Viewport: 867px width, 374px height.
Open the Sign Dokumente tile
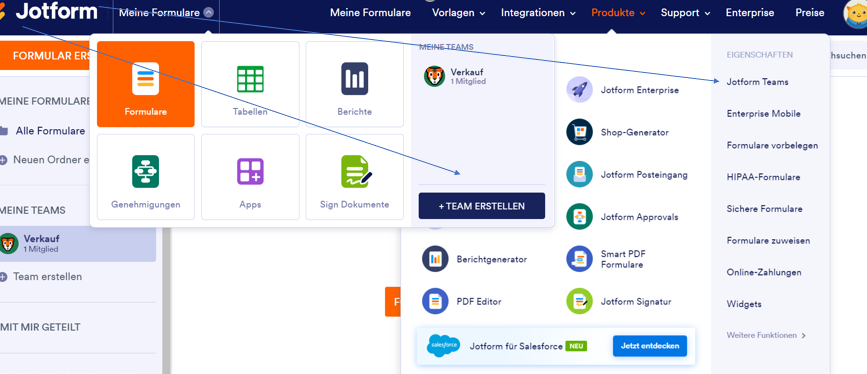tap(354, 177)
